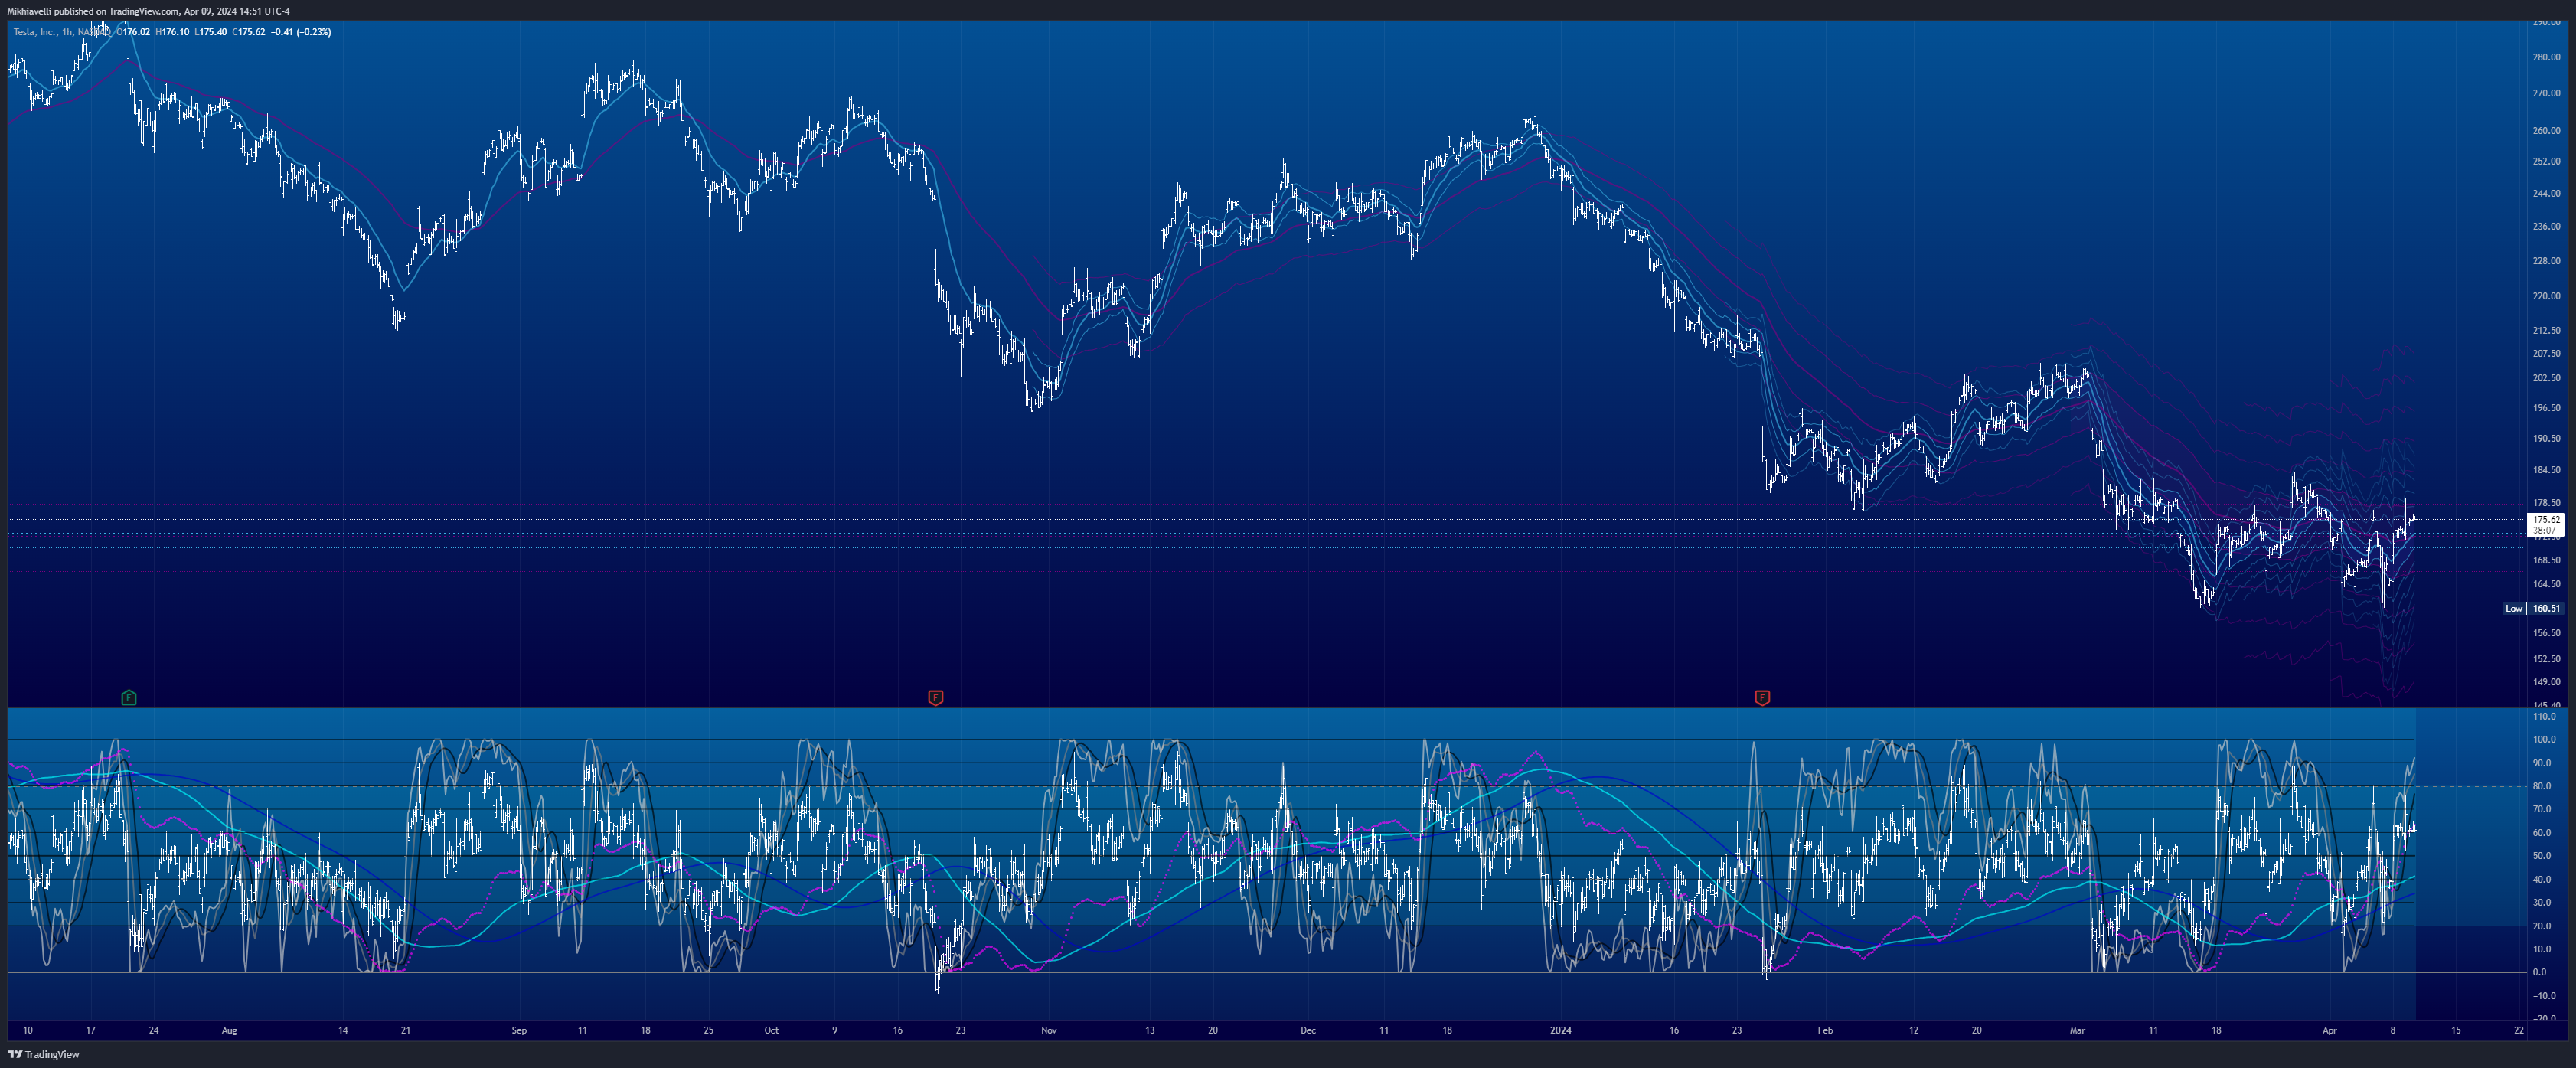The image size is (2576, 1068).
Task: Click the 190.50 price axis label
Action: tap(2546, 438)
